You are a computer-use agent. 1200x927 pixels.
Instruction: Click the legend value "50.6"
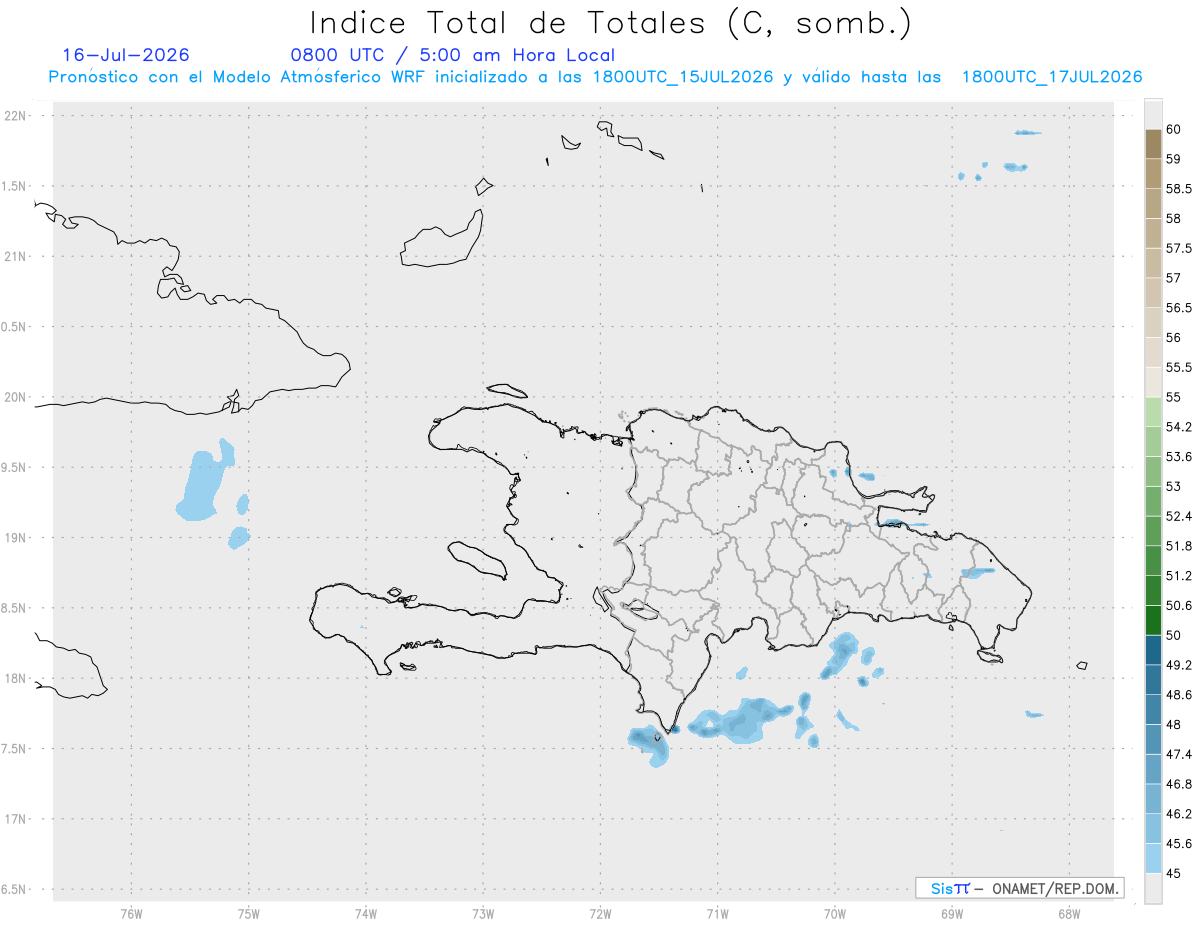click(1179, 605)
